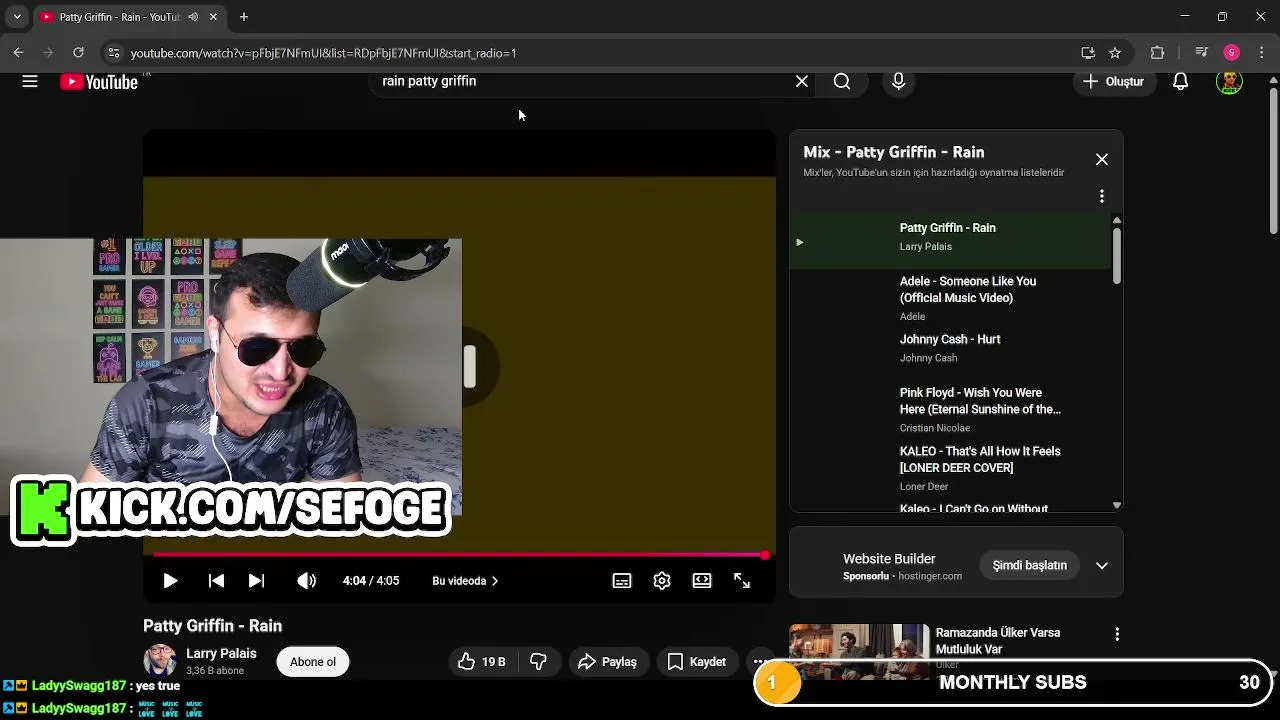Mute the video volume speaker icon

click(x=306, y=581)
